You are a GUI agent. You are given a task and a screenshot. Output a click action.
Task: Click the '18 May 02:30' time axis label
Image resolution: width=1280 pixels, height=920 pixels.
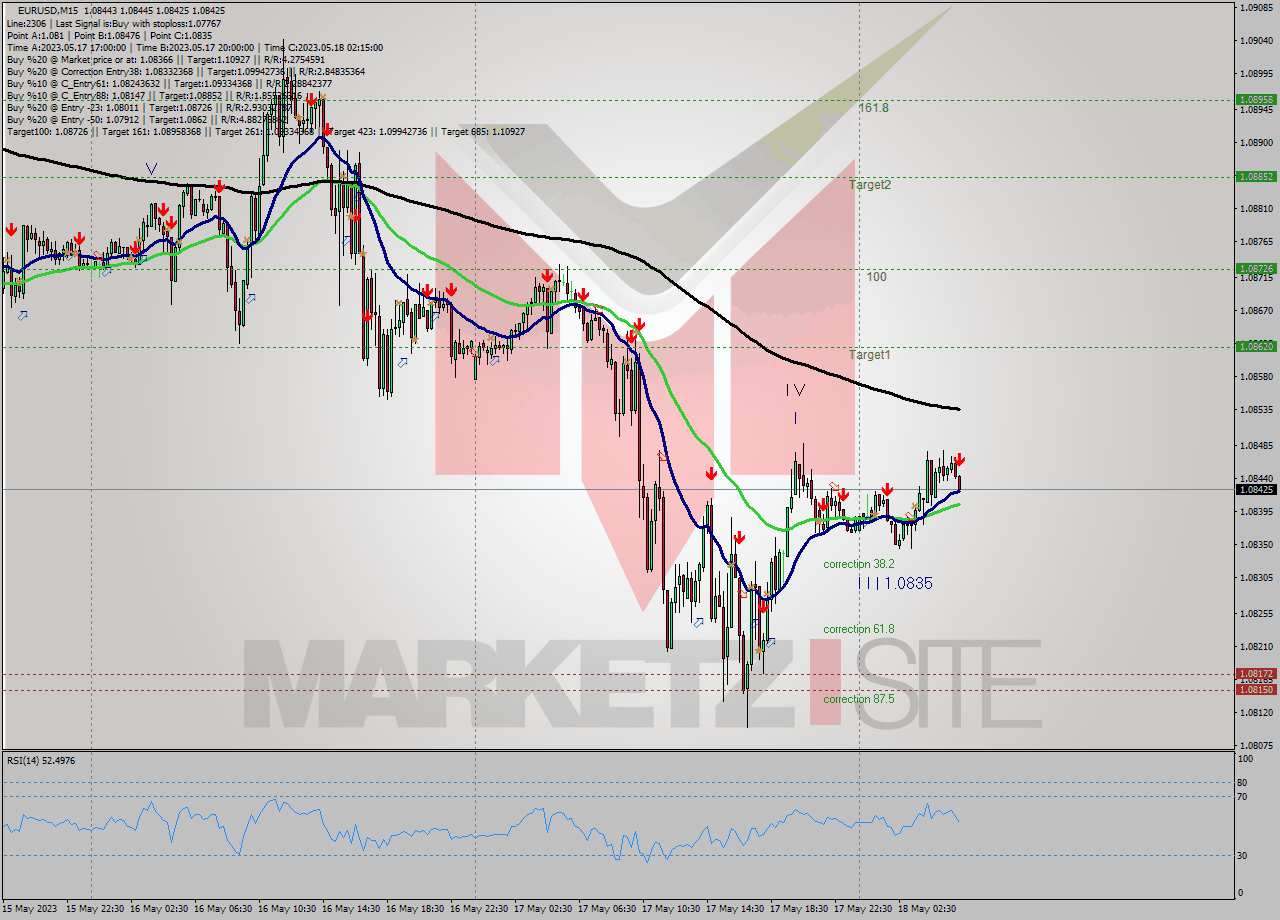[x=926, y=909]
